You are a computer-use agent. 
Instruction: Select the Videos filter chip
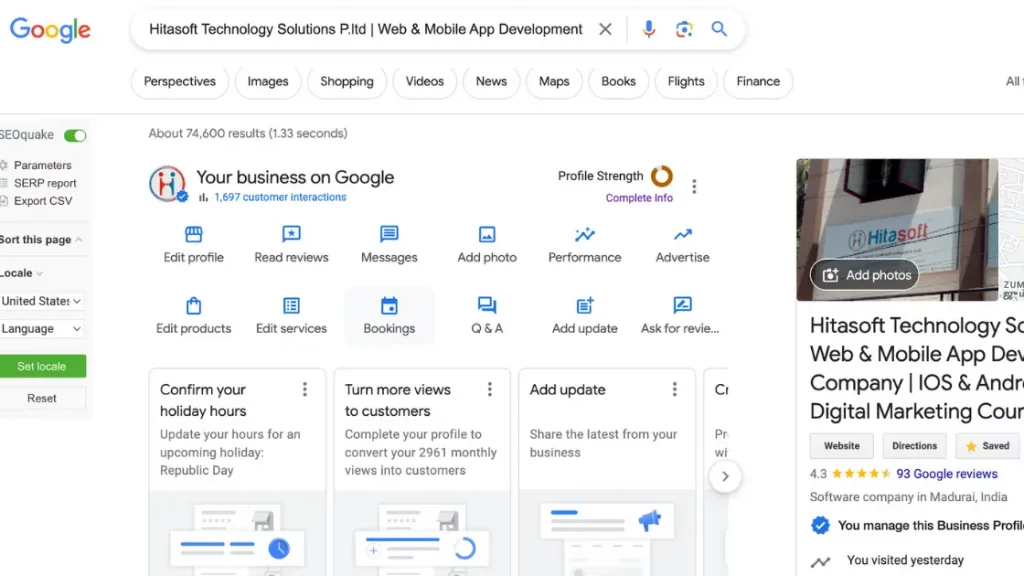coord(424,82)
